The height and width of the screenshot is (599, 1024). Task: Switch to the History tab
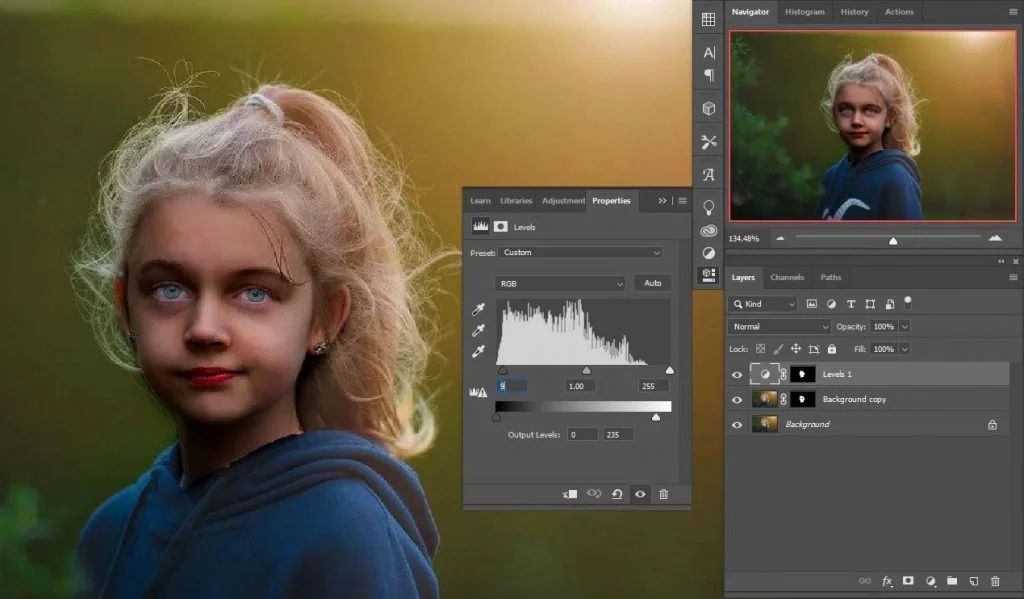[854, 12]
